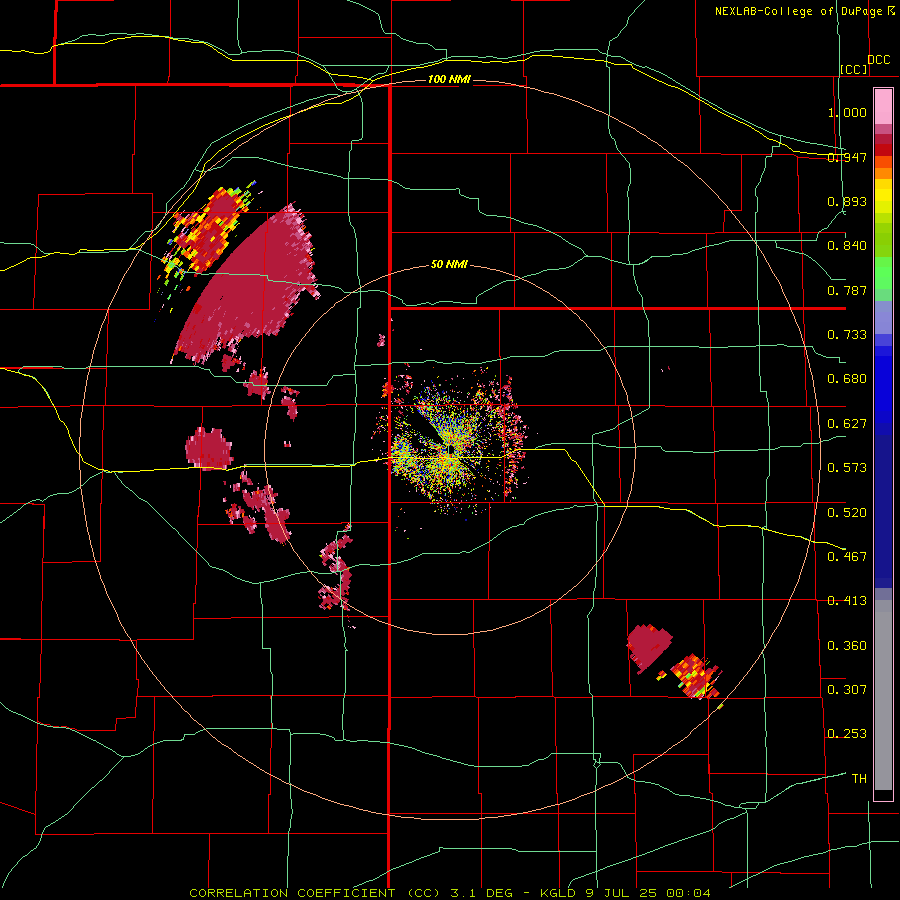Click the 100 NMI range ring label

[449, 79]
